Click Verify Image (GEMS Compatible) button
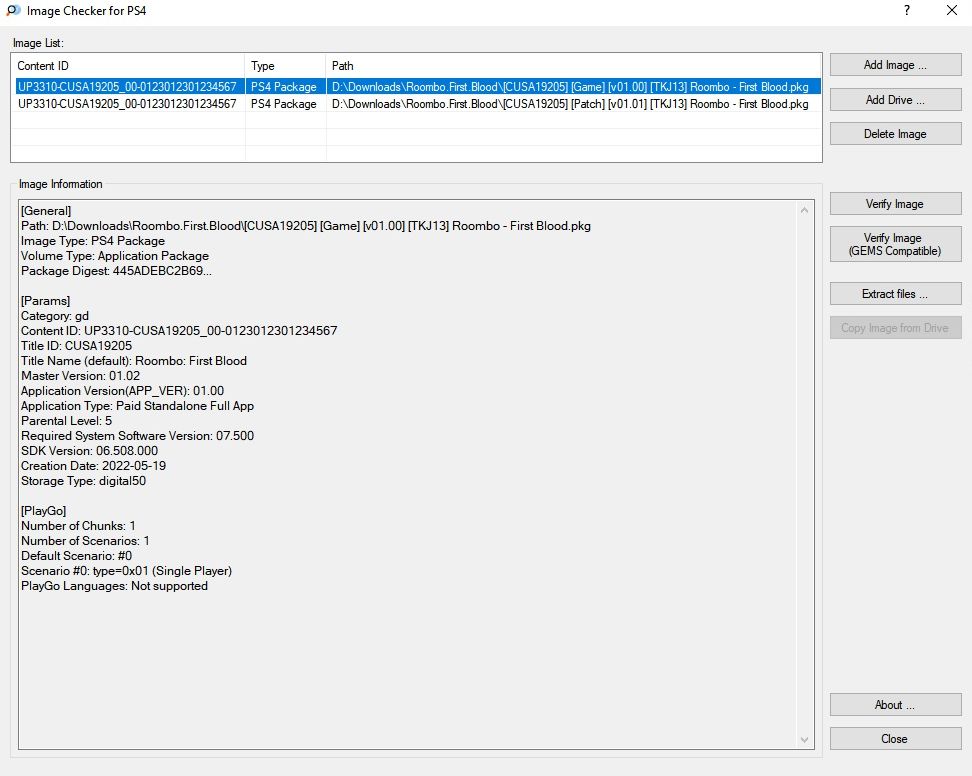The width and height of the screenshot is (972, 776). coord(895,244)
